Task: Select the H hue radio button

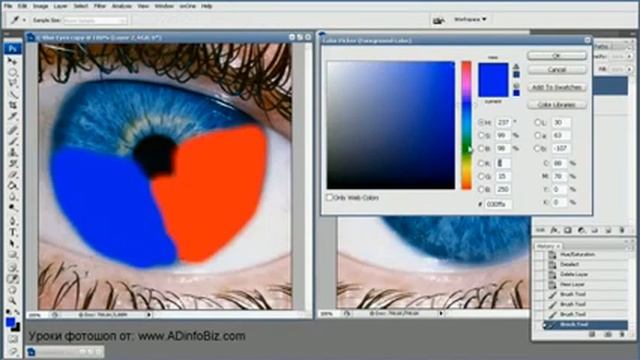Action: 481,122
